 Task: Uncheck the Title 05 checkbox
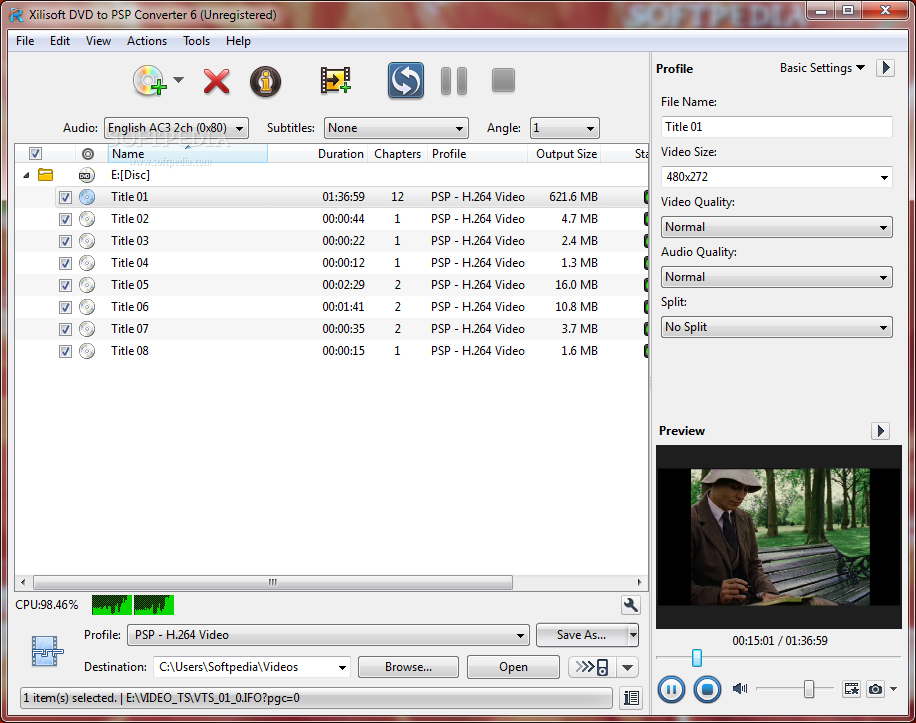coord(65,286)
